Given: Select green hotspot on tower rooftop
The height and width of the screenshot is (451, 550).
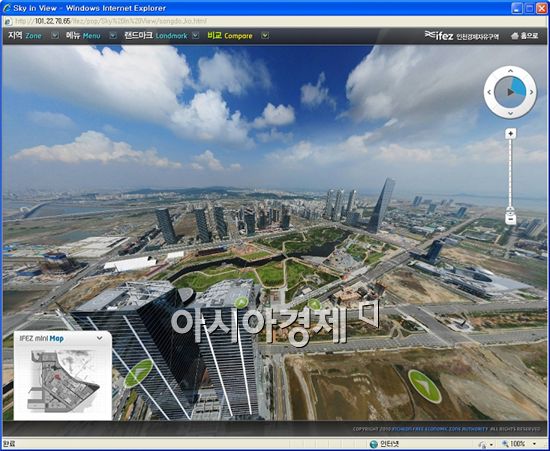Looking at the screenshot, I should [x=241, y=302].
